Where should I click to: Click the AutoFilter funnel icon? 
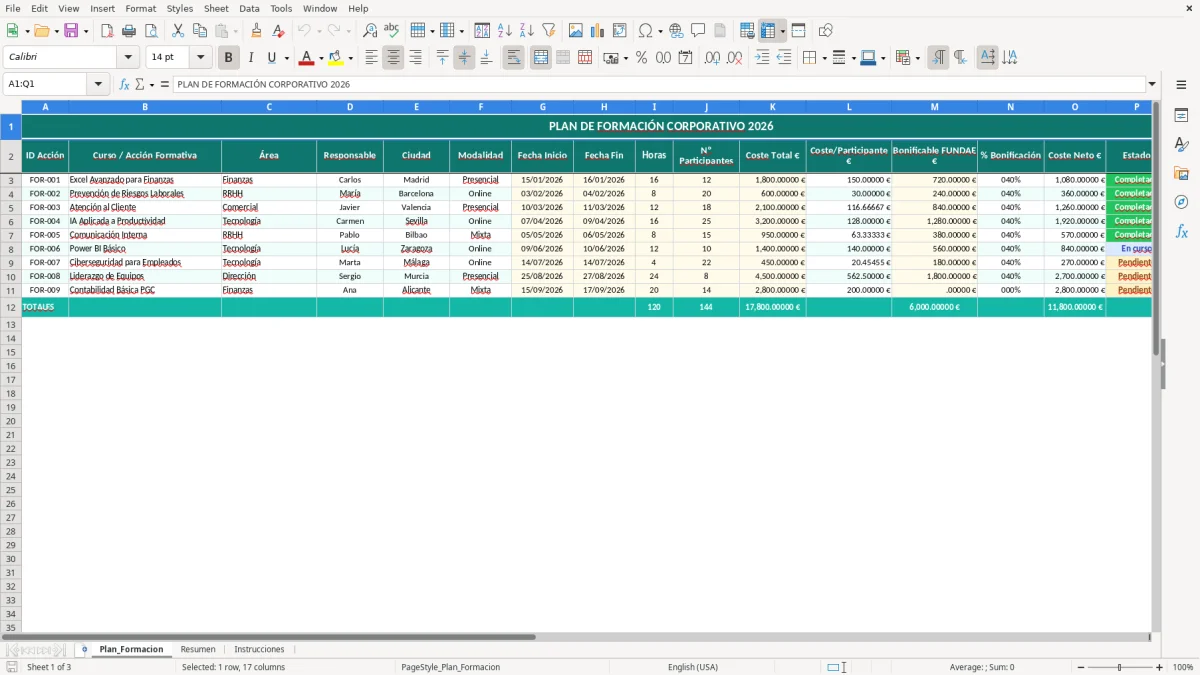(548, 31)
